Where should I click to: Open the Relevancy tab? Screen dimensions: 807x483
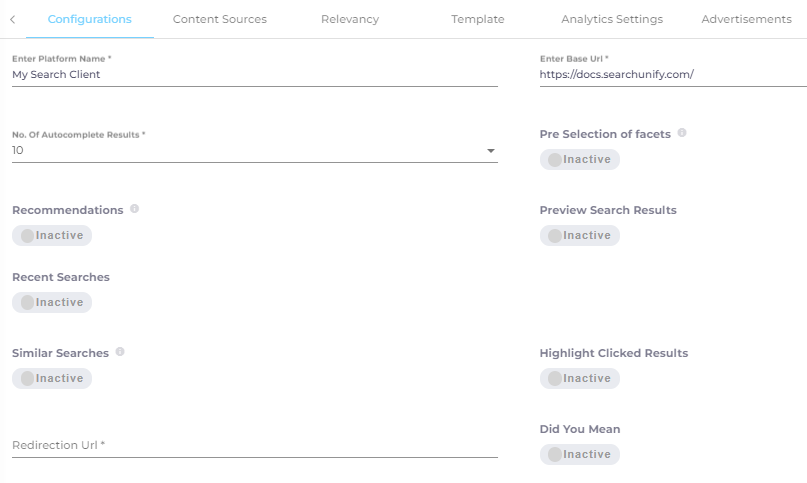pos(350,19)
